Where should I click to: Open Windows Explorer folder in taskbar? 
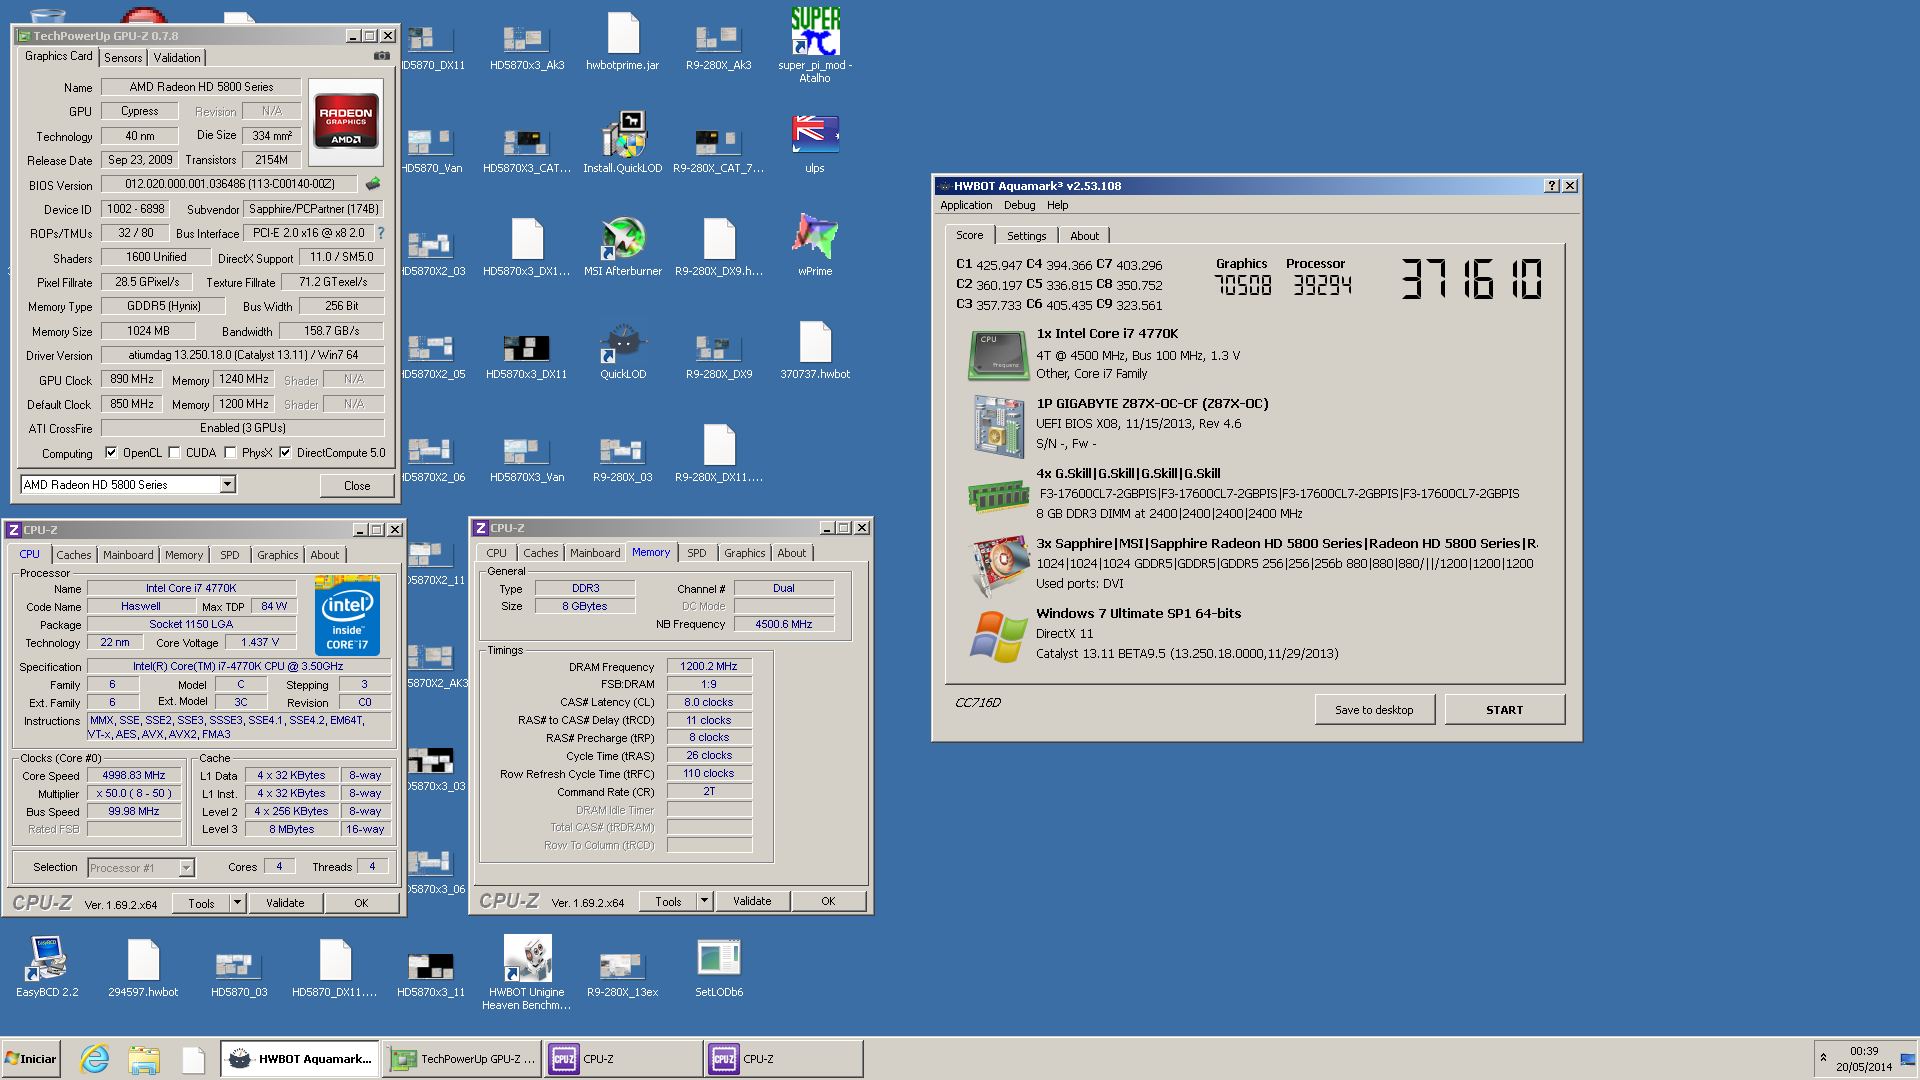[144, 1059]
